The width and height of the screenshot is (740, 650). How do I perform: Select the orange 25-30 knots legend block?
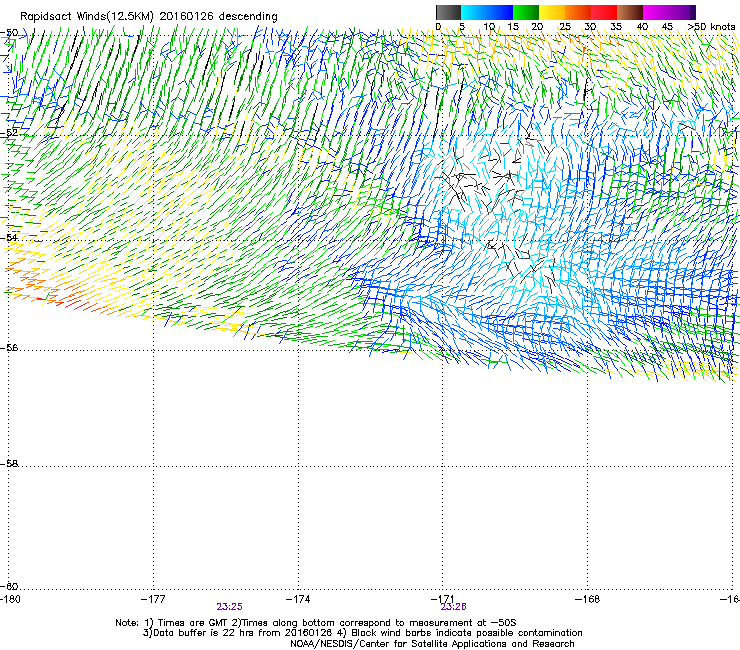pyautogui.click(x=578, y=12)
